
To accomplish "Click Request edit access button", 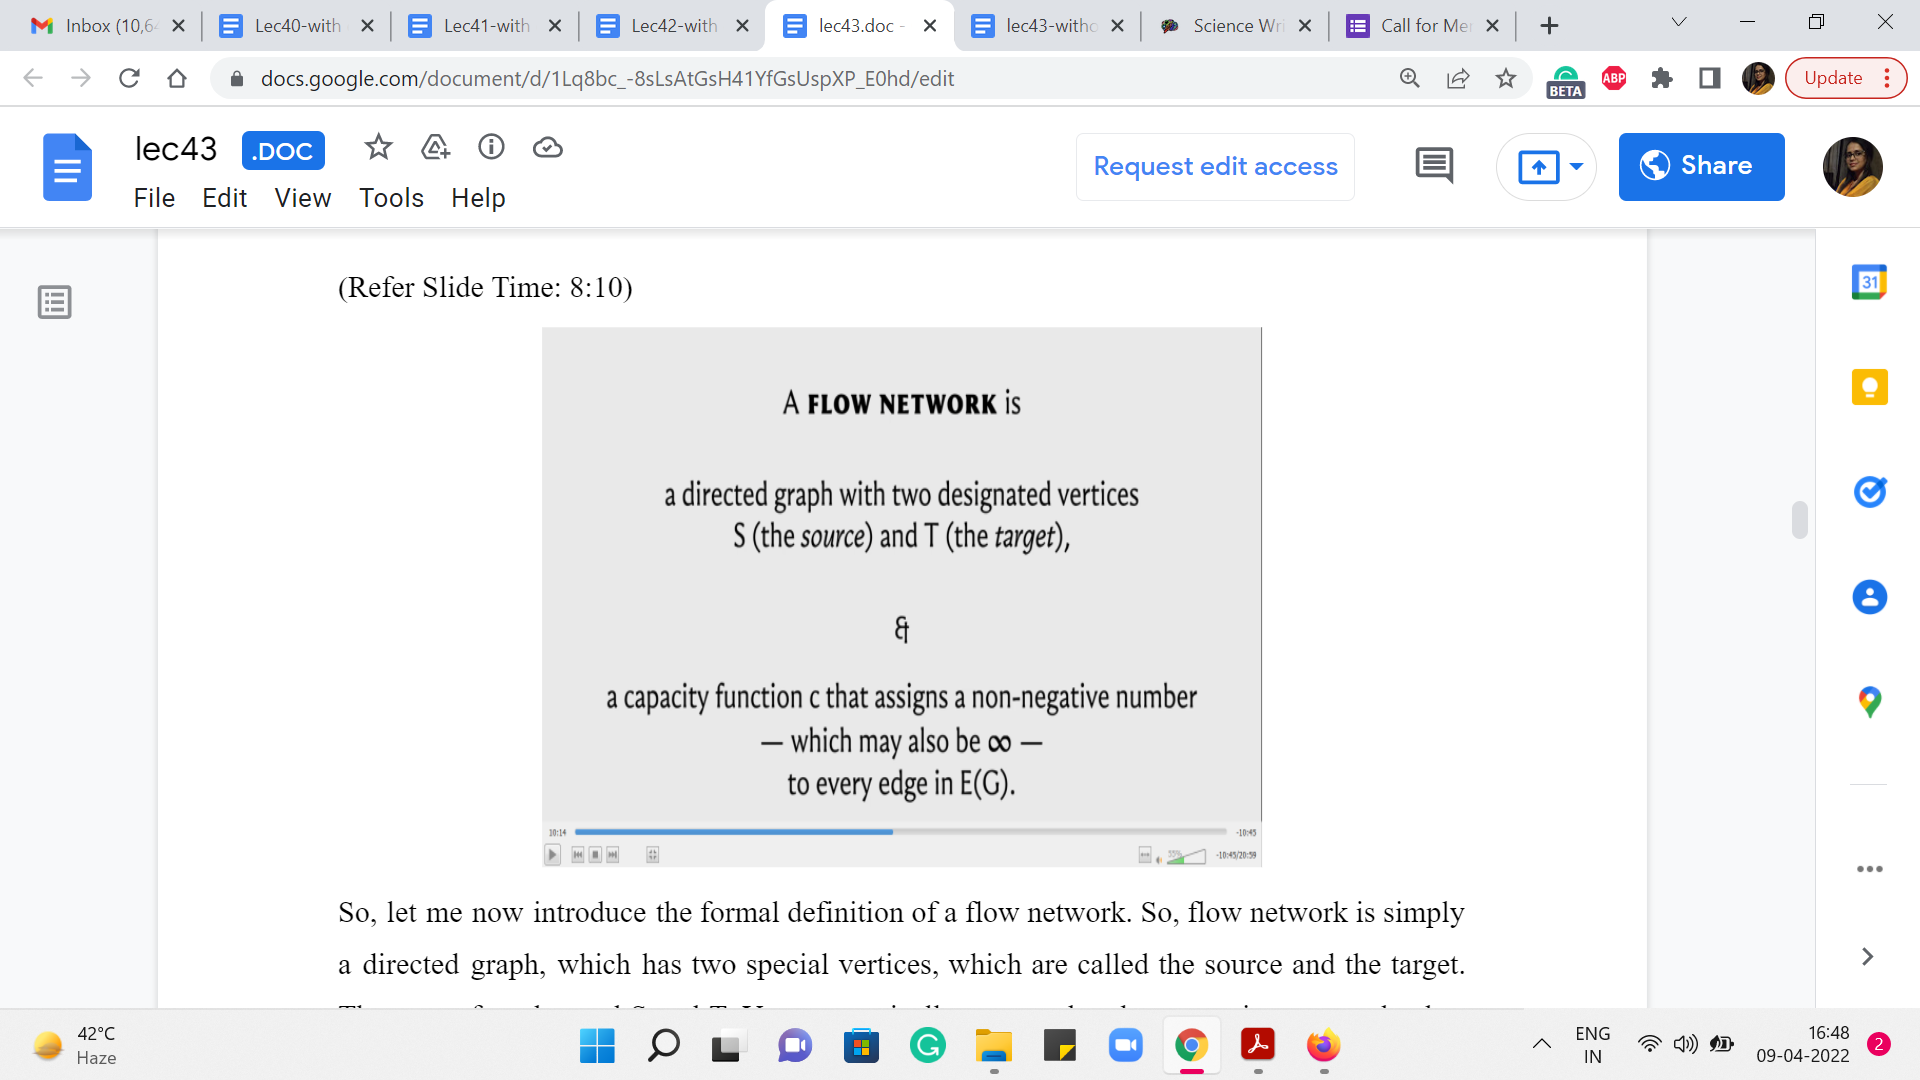I will [1215, 167].
